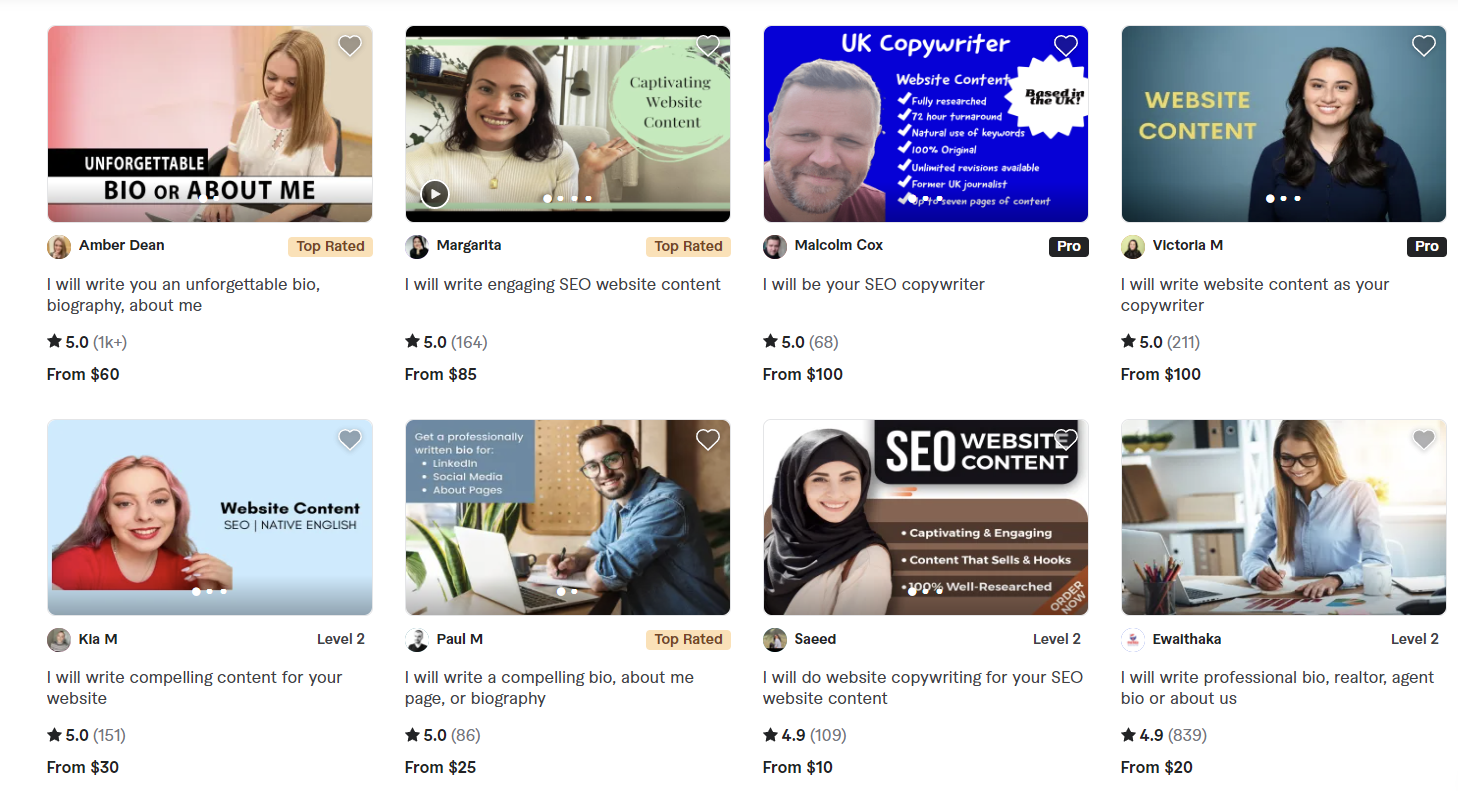Click heart icon on Saeed's SEO gig
Image resolution: width=1458 pixels, height=791 pixels.
[1065, 440]
